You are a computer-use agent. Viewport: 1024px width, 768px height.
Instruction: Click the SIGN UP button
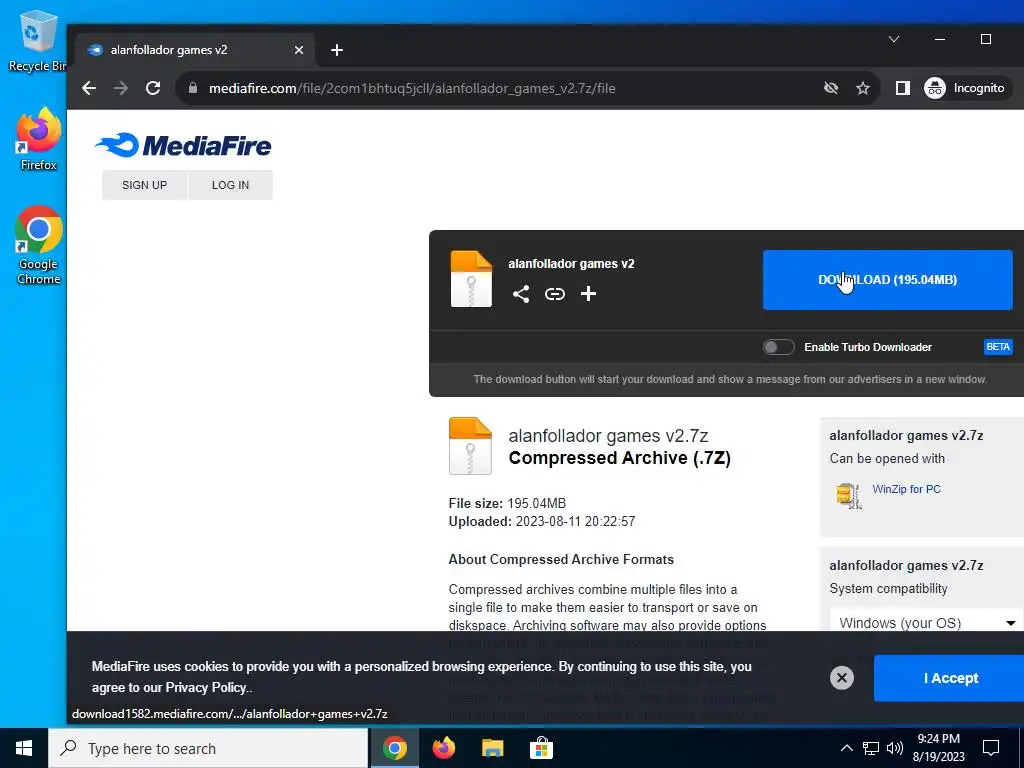click(144, 185)
